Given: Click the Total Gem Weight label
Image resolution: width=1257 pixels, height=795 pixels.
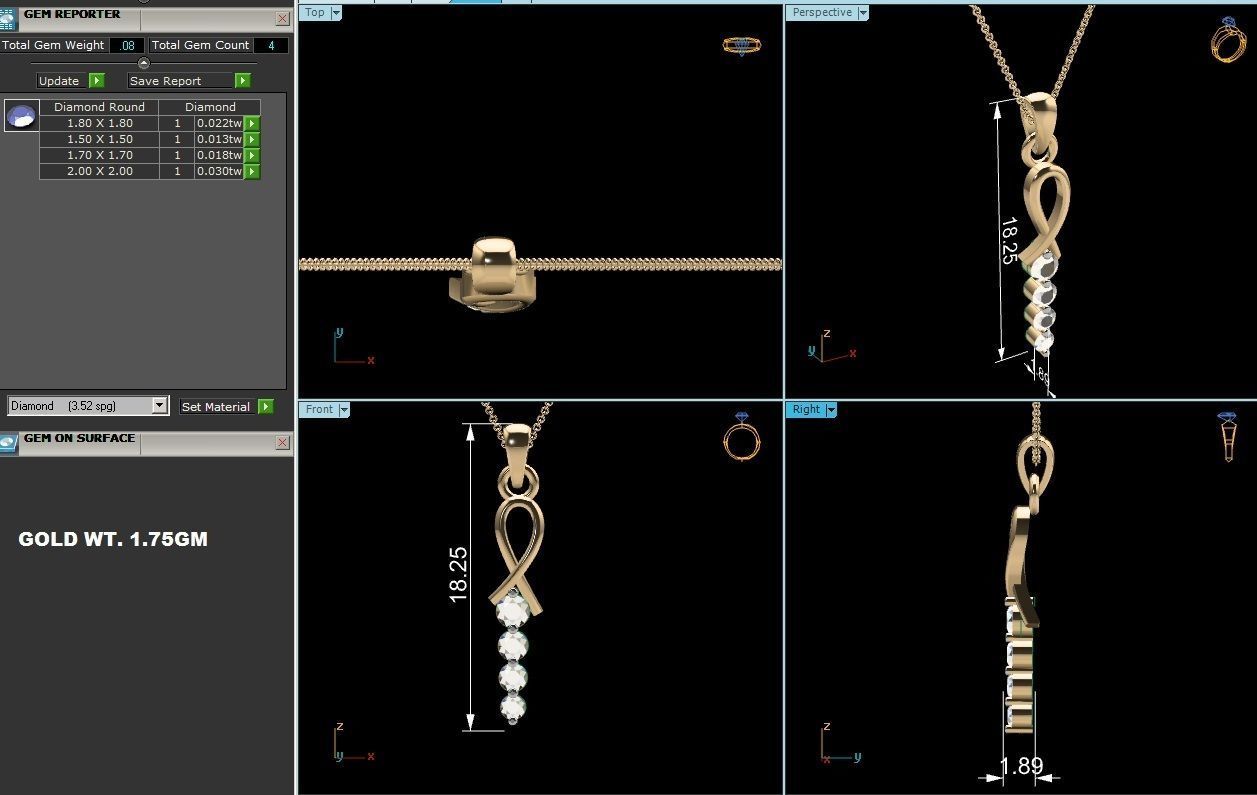Looking at the screenshot, I should [x=53, y=45].
